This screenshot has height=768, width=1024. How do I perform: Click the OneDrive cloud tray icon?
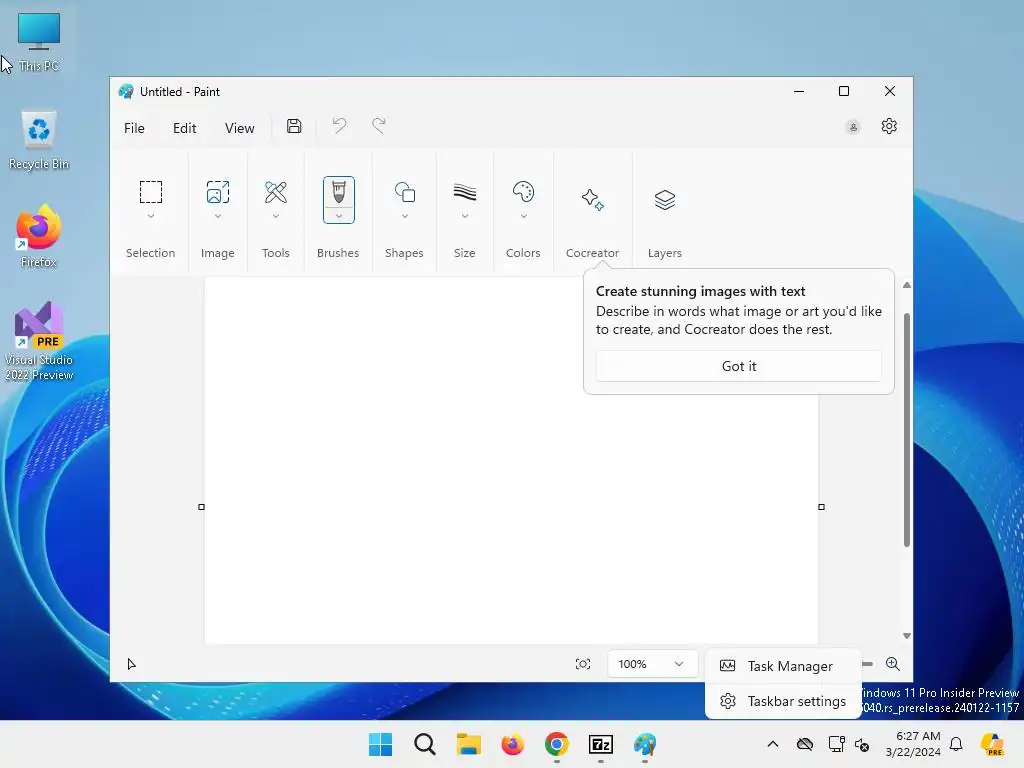click(x=805, y=744)
